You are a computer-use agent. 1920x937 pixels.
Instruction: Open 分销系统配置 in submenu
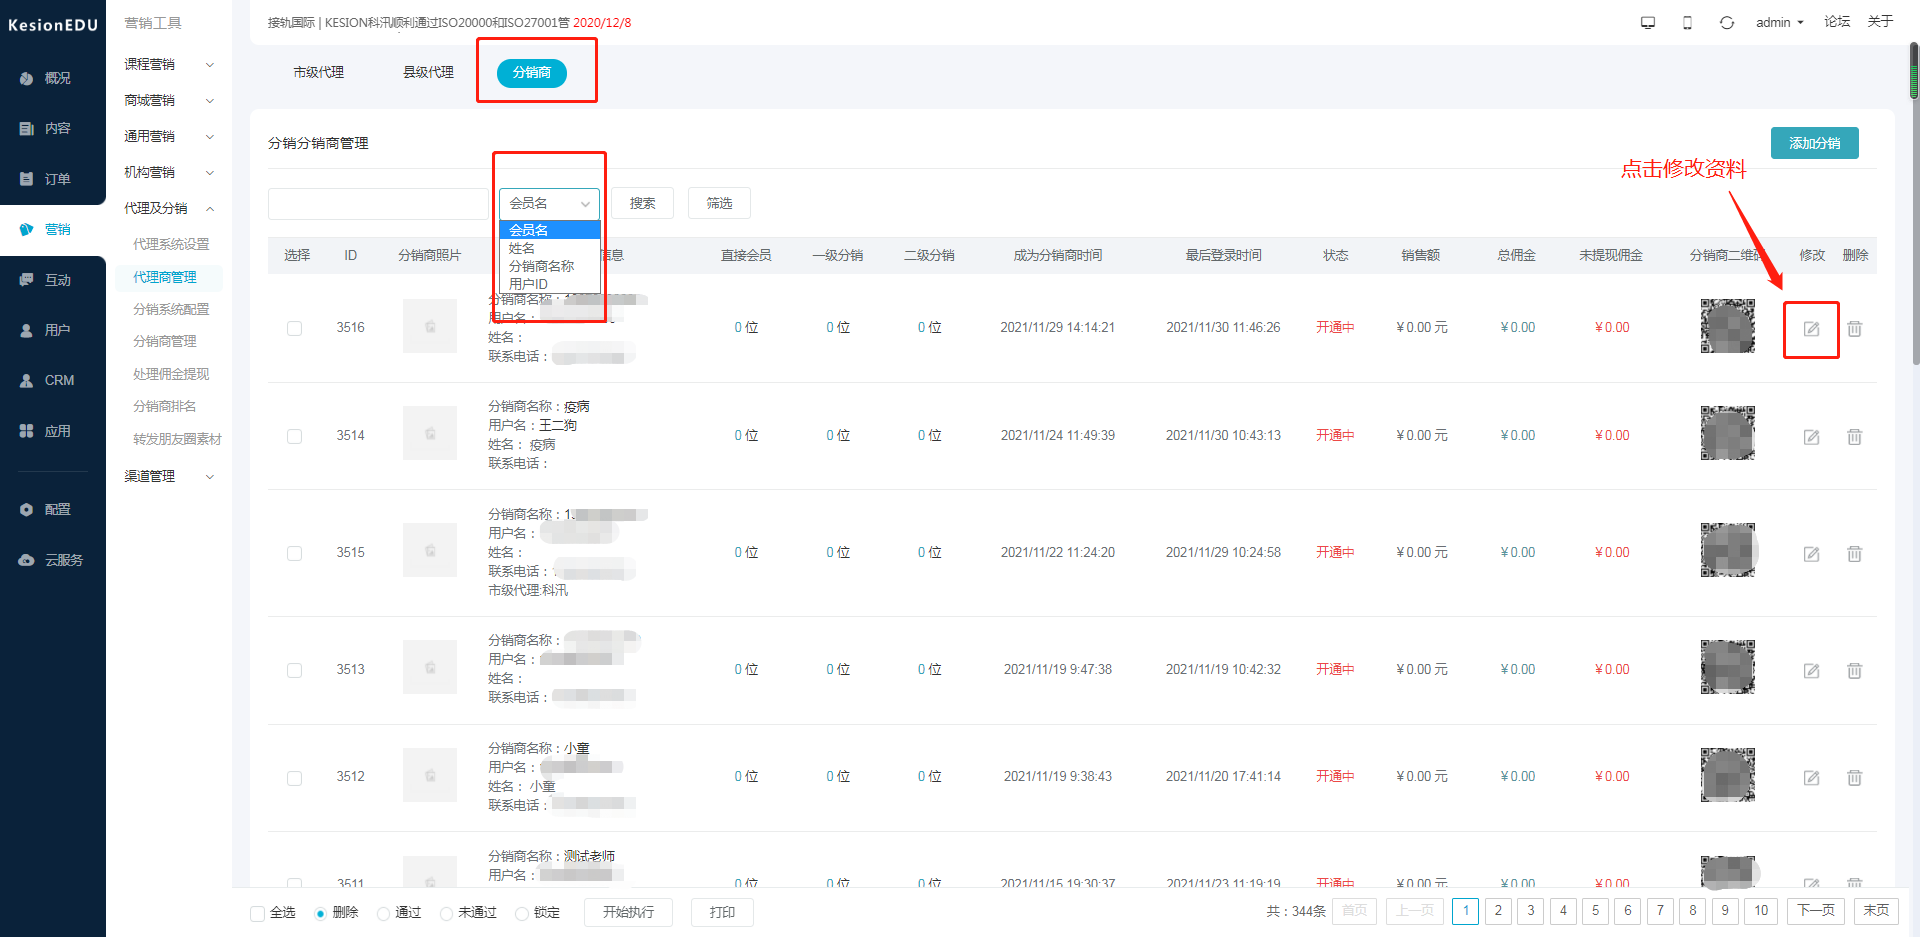pos(171,309)
